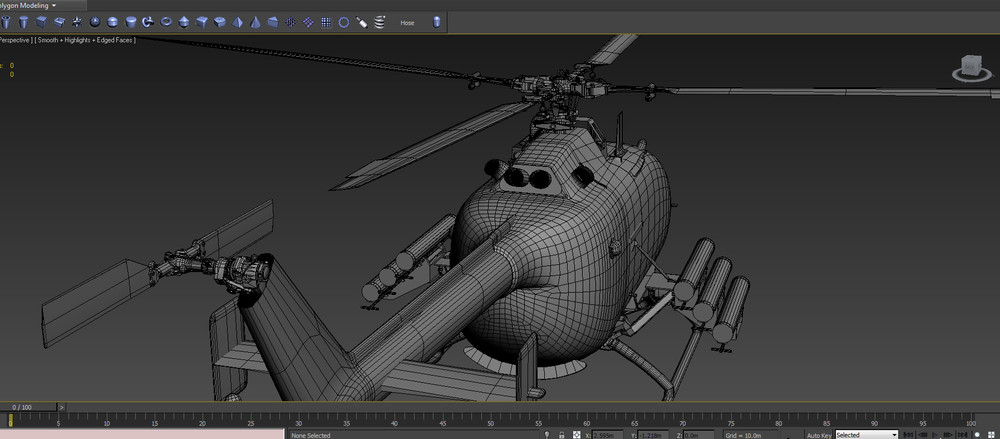Select the capsule icon right of Hose
This screenshot has height=439, width=1000.
437,21
